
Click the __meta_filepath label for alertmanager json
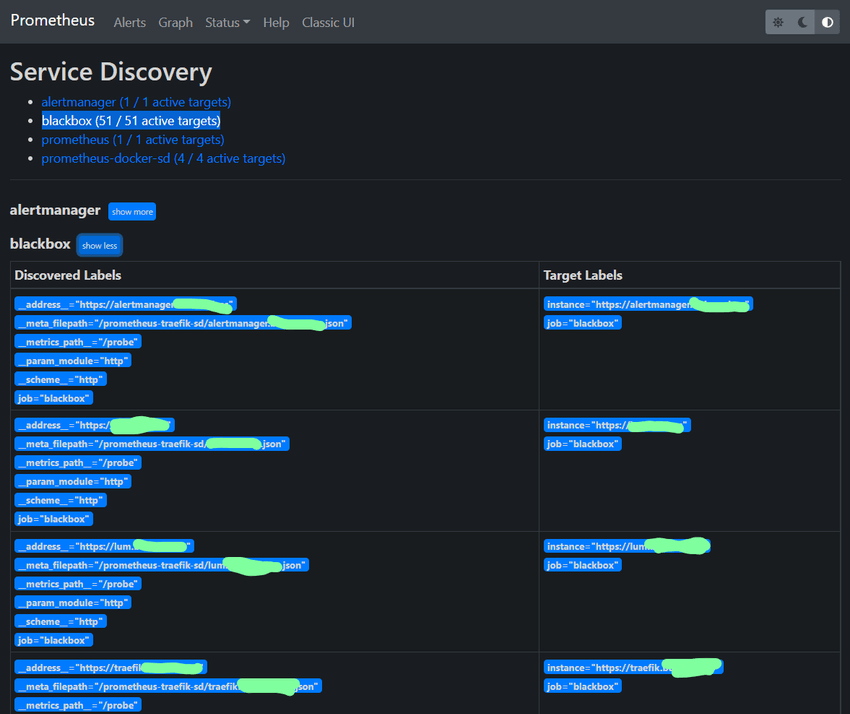pyautogui.click(x=183, y=323)
